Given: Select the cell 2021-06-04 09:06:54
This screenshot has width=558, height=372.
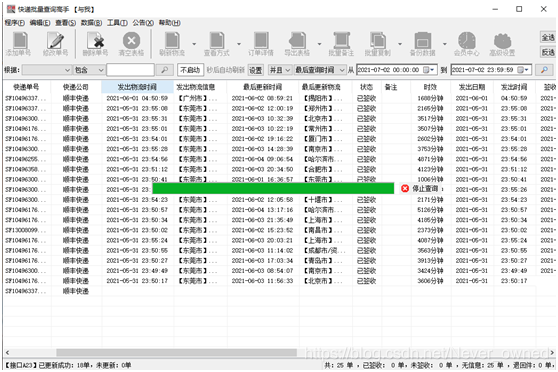Looking at the screenshot, I should [262, 159].
